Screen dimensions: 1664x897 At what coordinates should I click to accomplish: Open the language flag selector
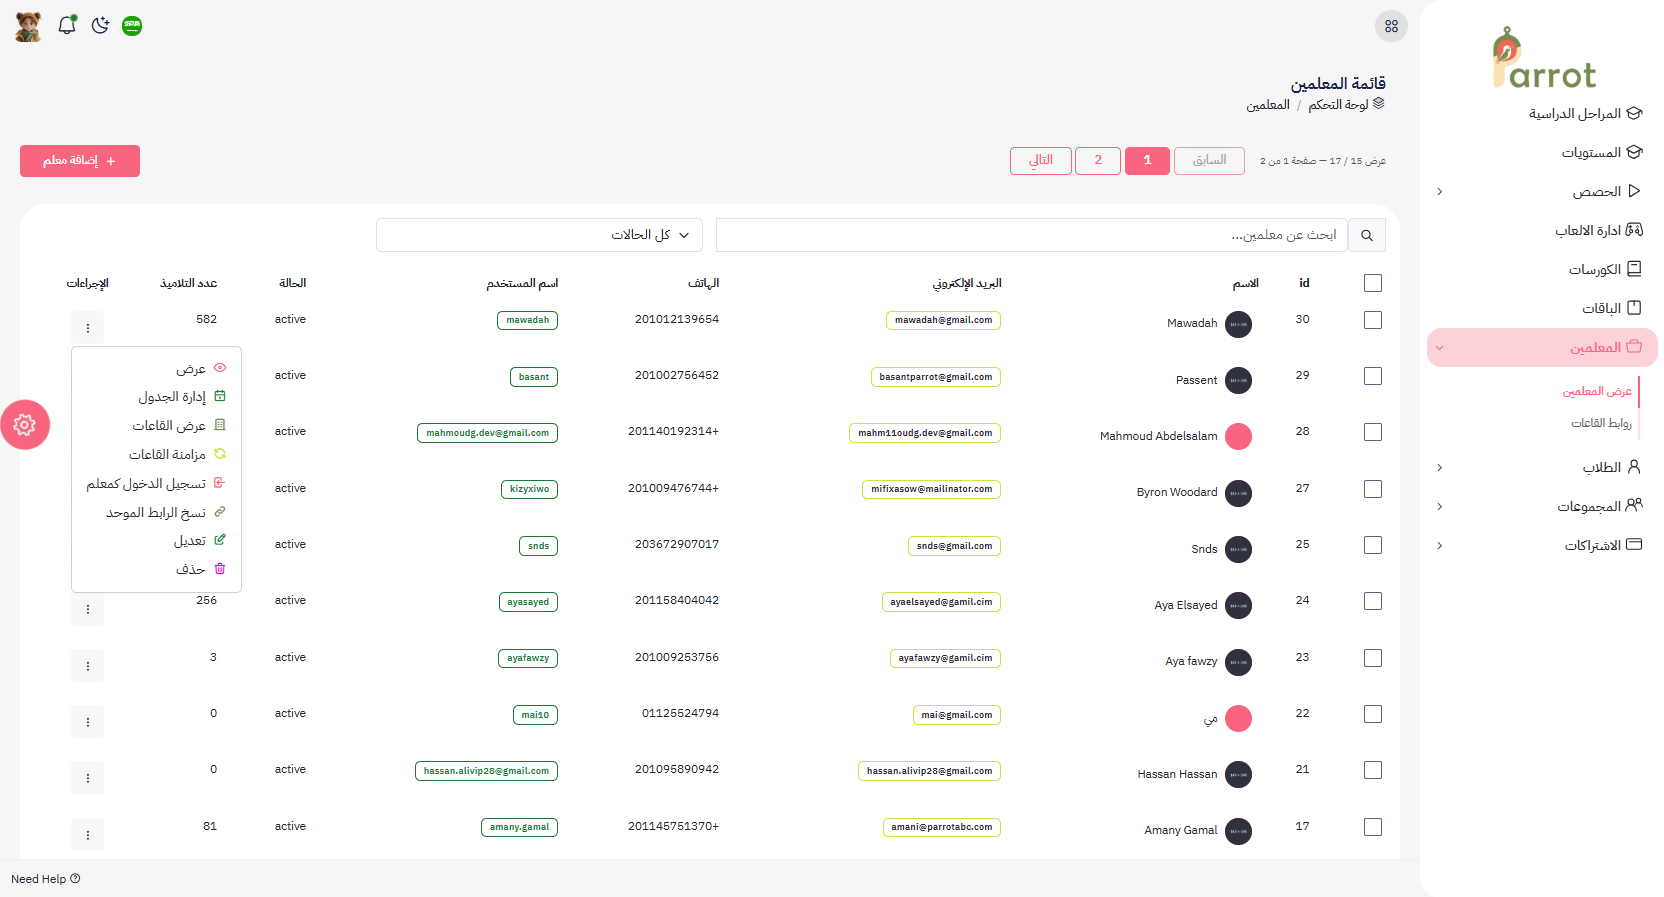pyautogui.click(x=132, y=26)
